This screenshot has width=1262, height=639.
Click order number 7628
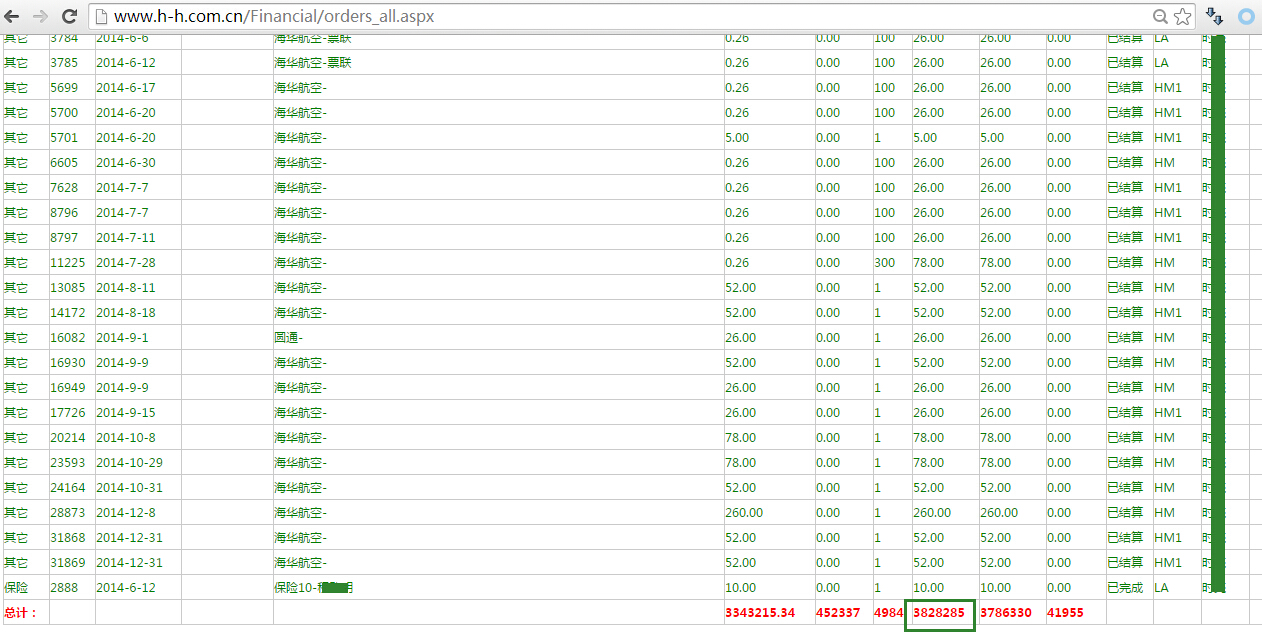point(64,187)
